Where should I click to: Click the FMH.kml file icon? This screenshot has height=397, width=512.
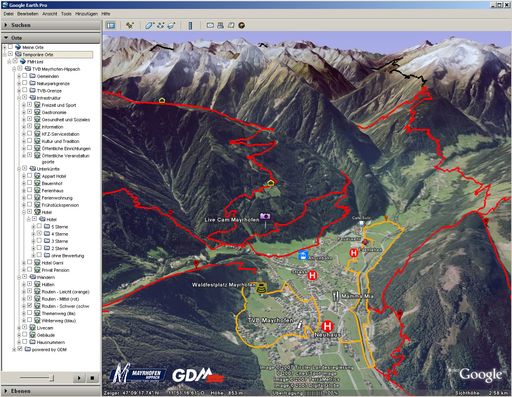coord(23,62)
